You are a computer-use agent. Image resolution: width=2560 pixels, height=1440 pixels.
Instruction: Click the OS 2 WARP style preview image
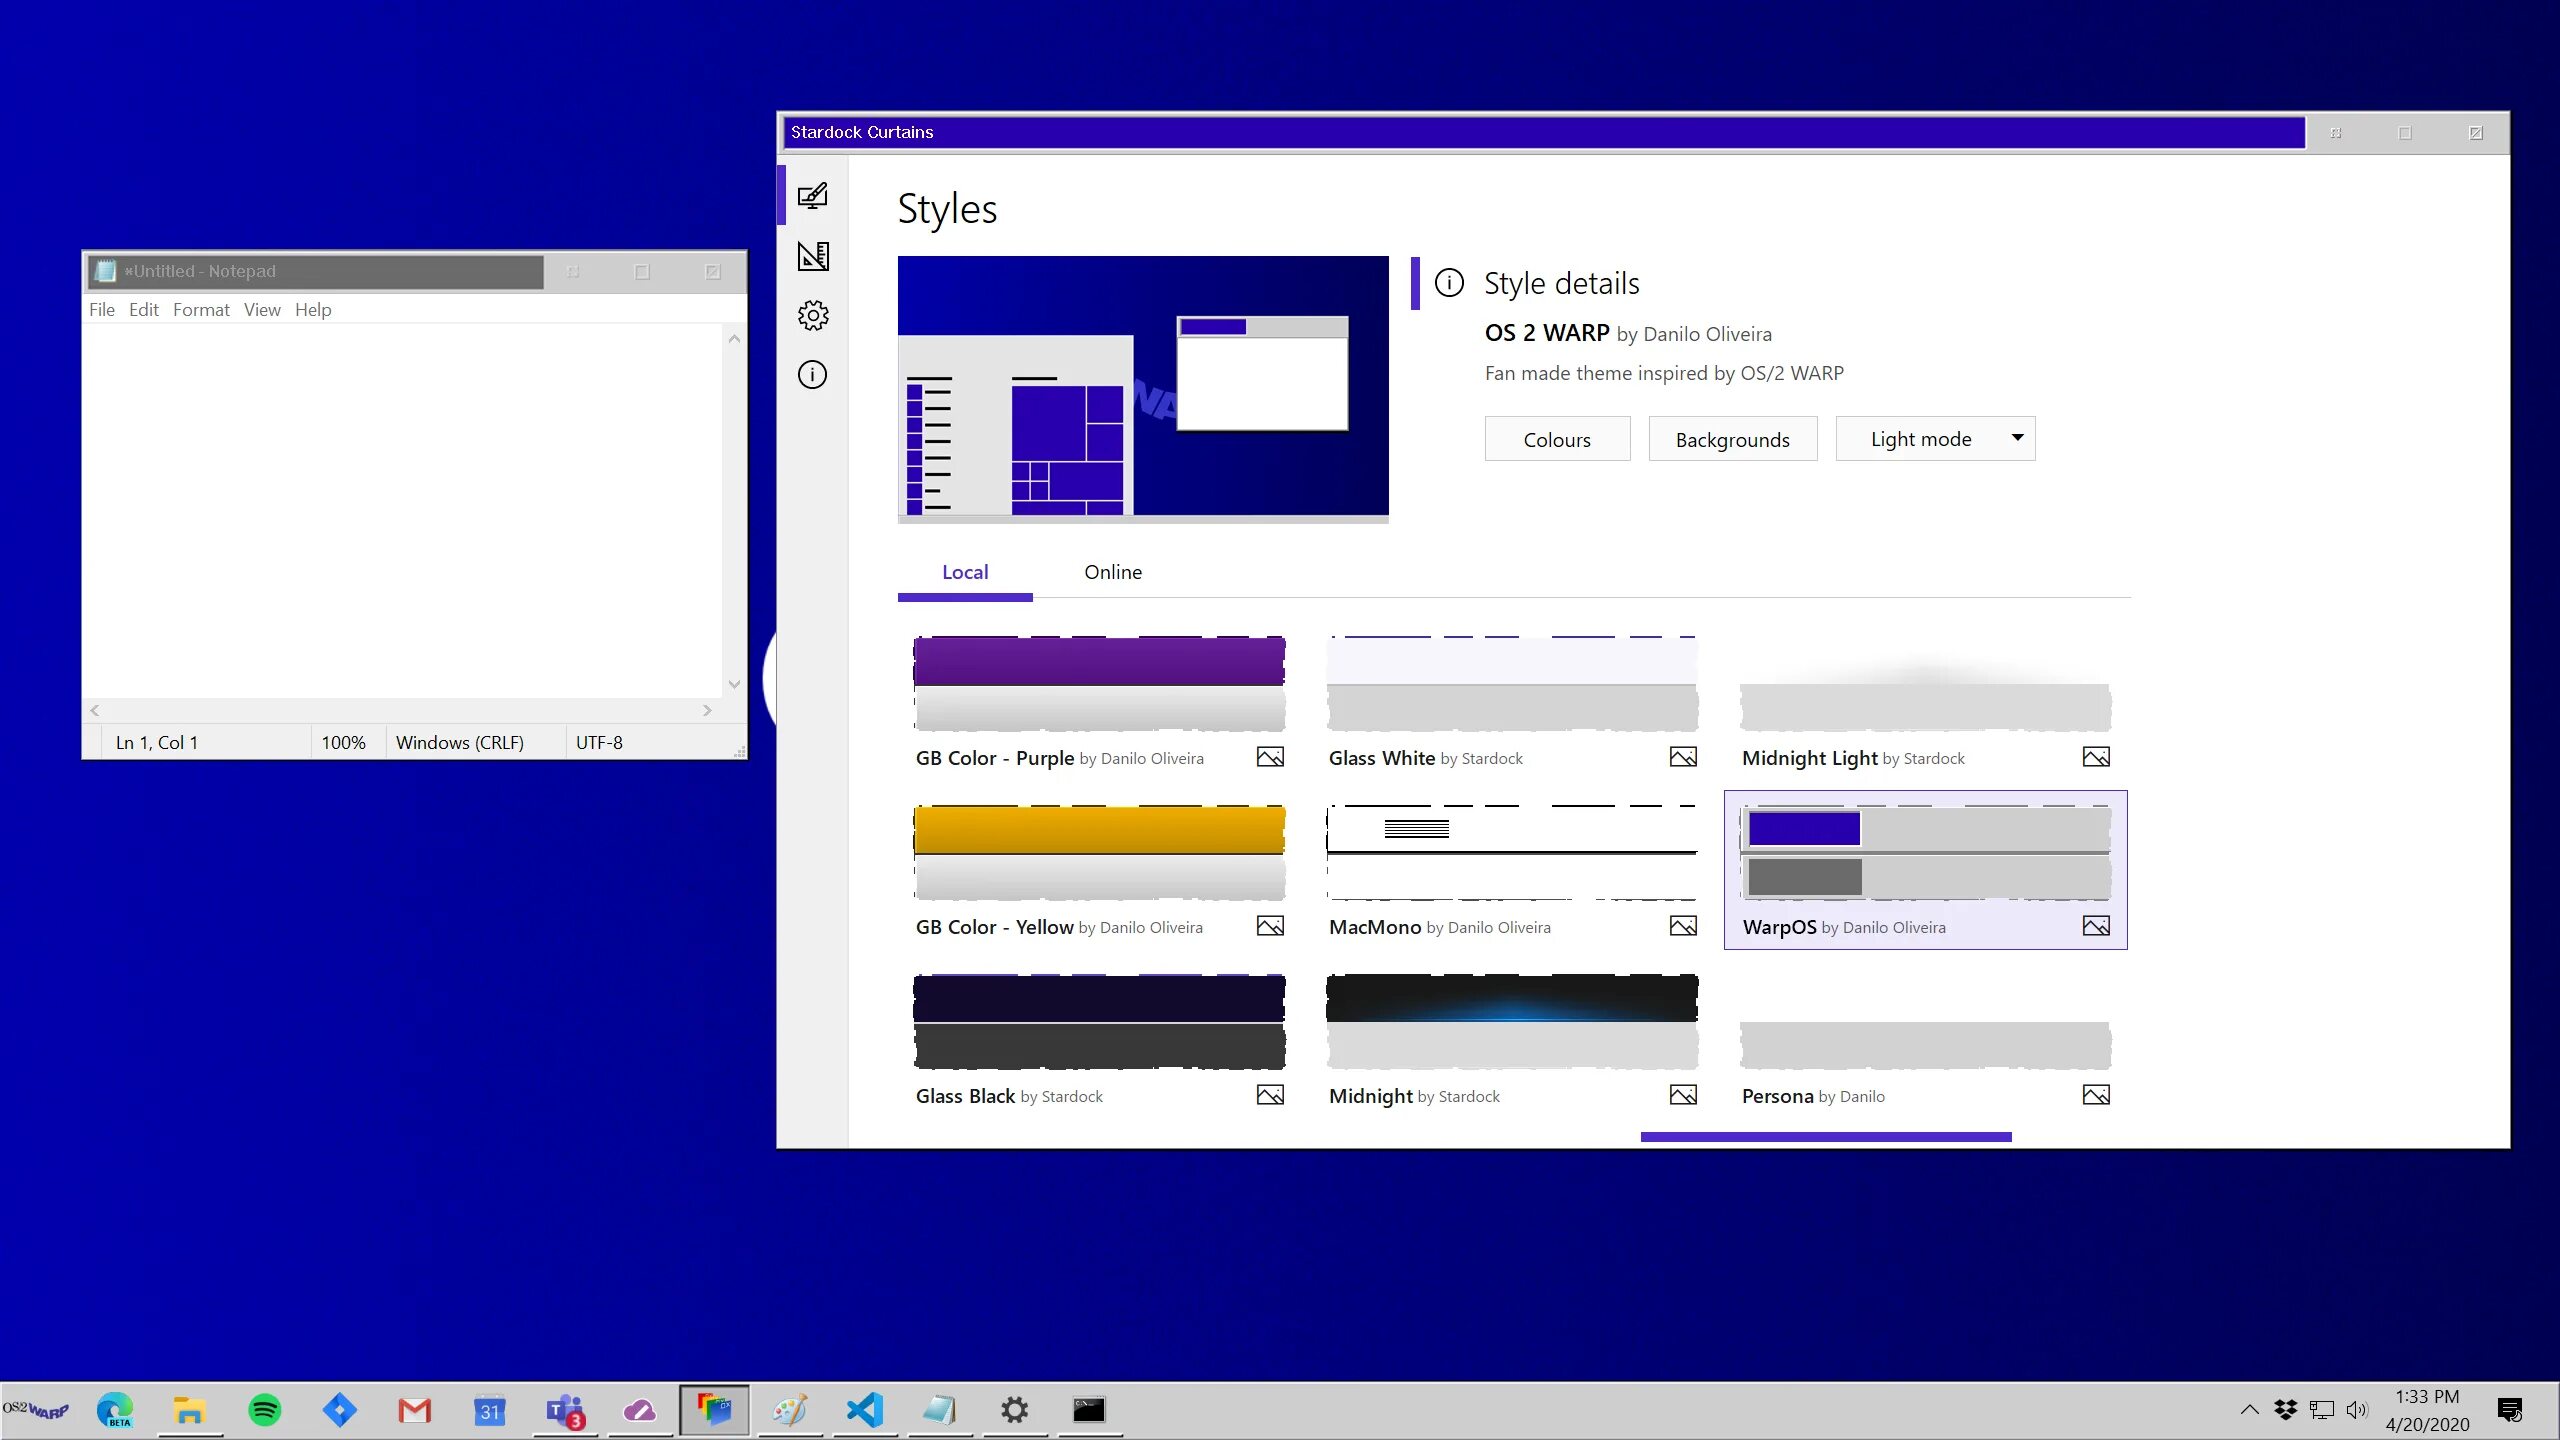[x=1143, y=389]
